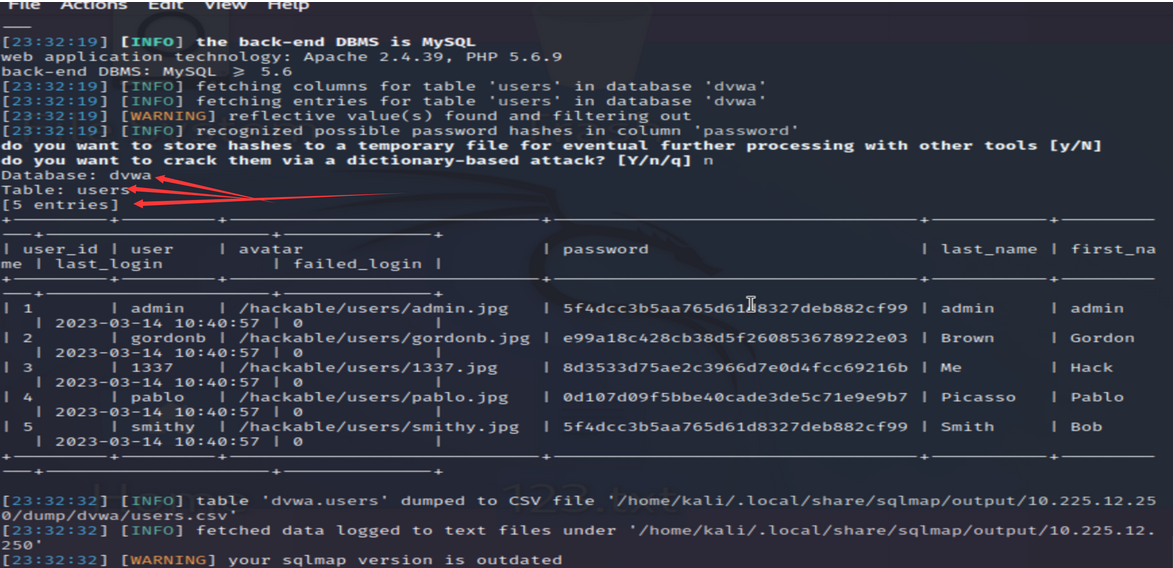Click the 'Table: users' line
The width and height of the screenshot is (1173, 568).
point(66,190)
